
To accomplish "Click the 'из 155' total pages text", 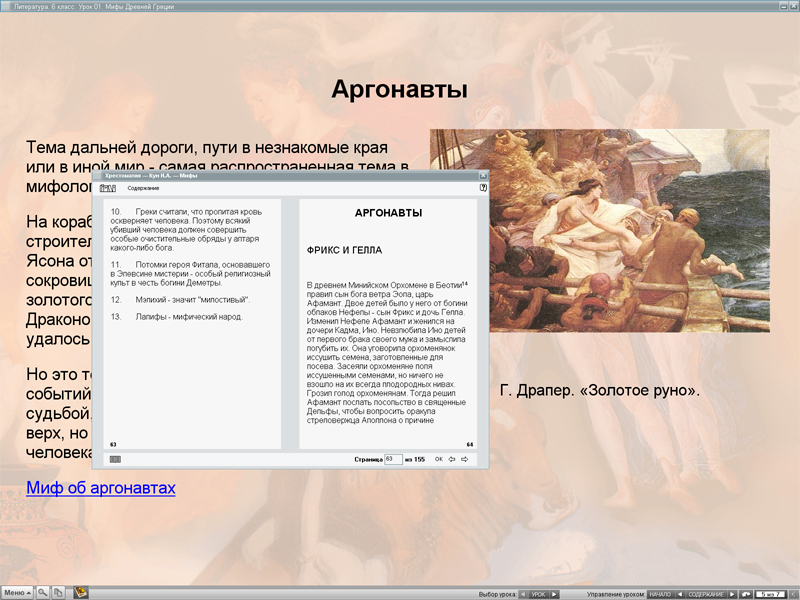I will tap(415, 459).
